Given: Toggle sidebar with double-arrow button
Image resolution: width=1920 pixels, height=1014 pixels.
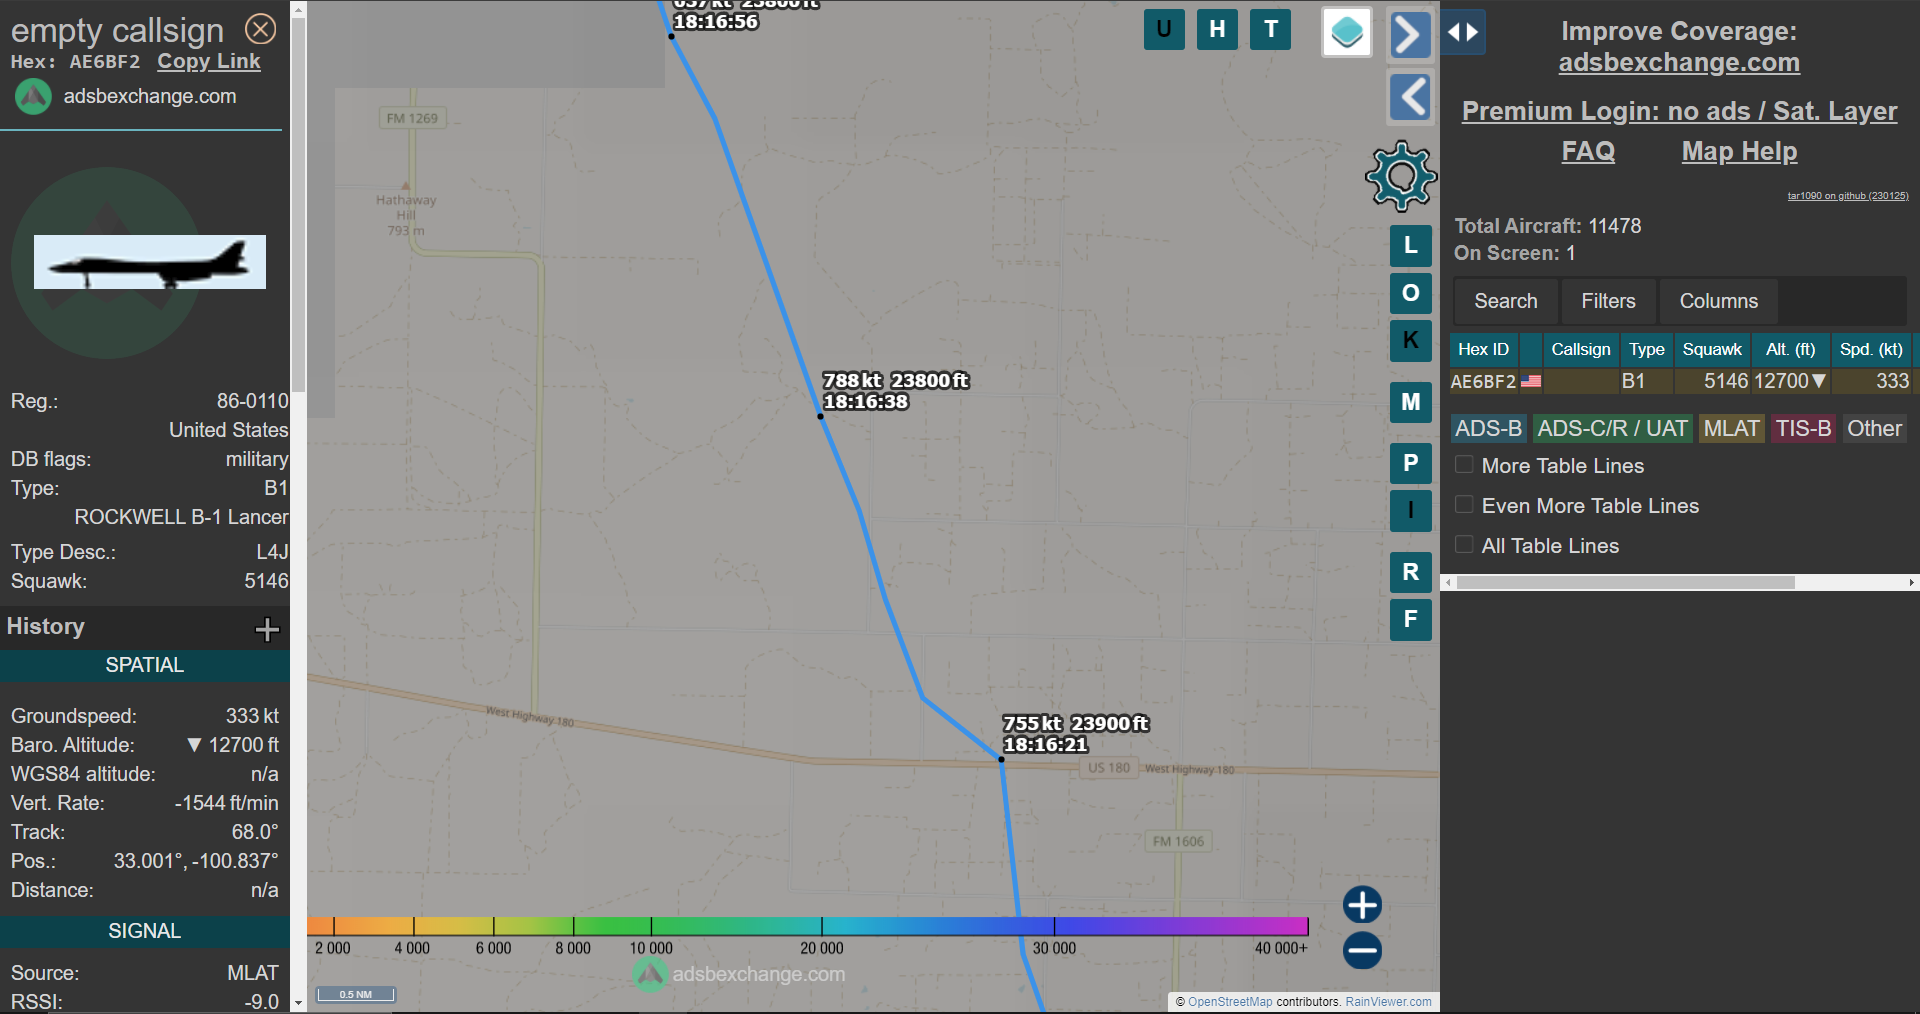Looking at the screenshot, I should [1463, 32].
